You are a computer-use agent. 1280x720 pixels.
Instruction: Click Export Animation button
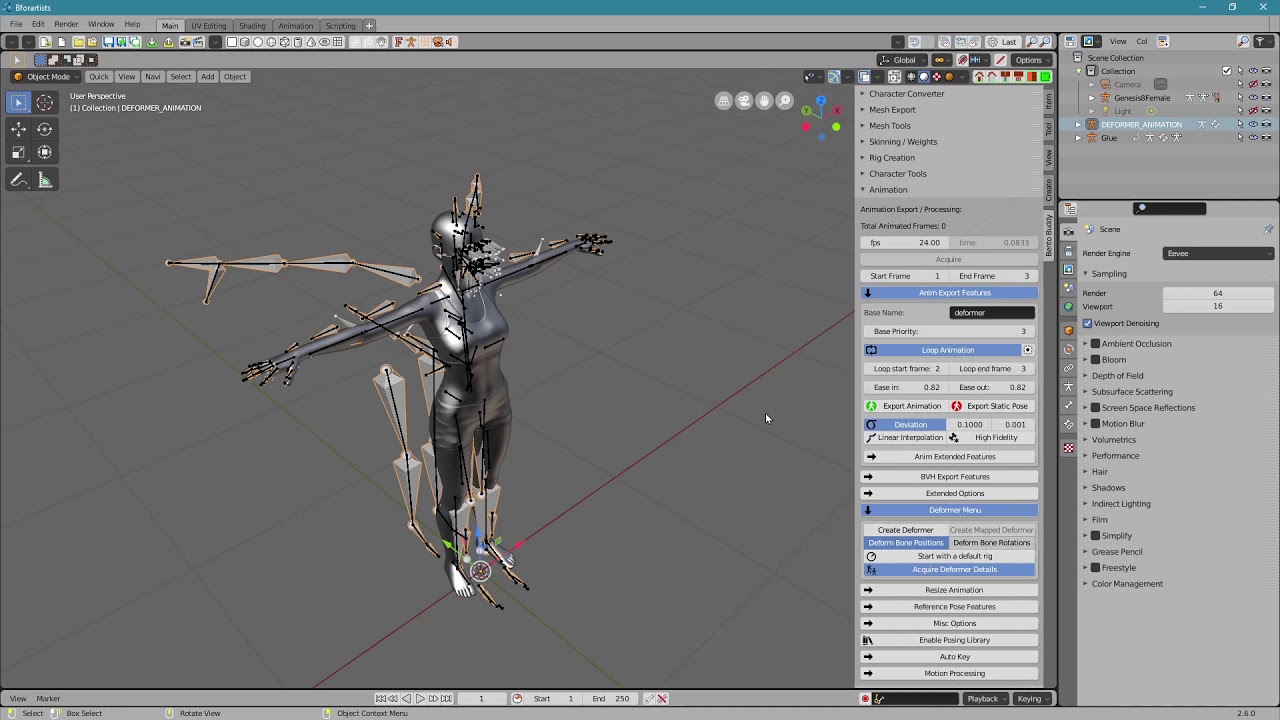(x=905, y=406)
